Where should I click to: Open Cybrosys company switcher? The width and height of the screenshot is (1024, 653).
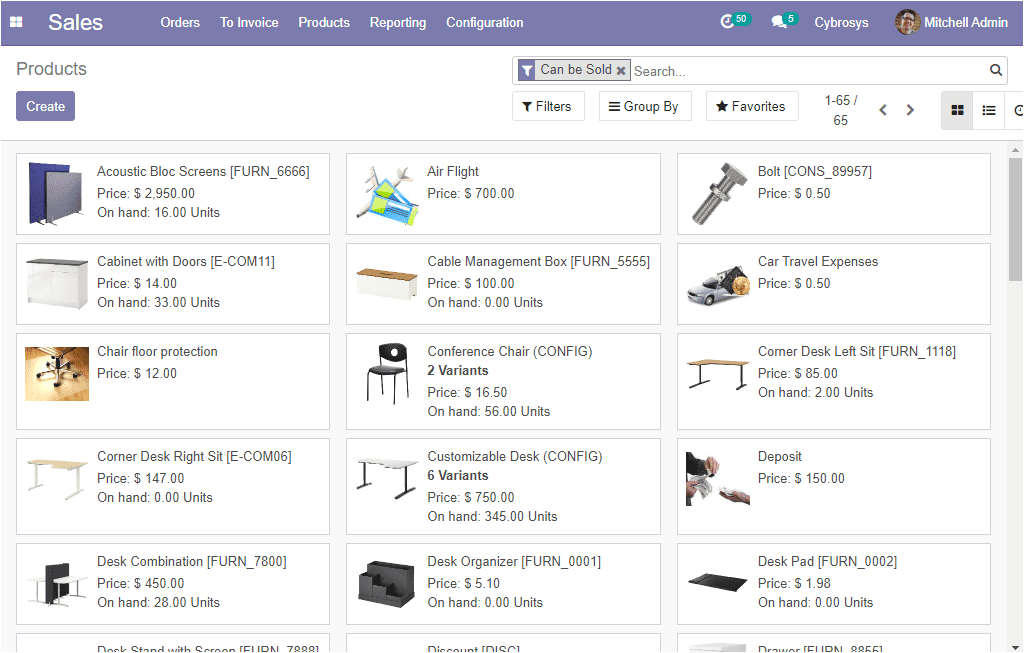click(x=841, y=22)
